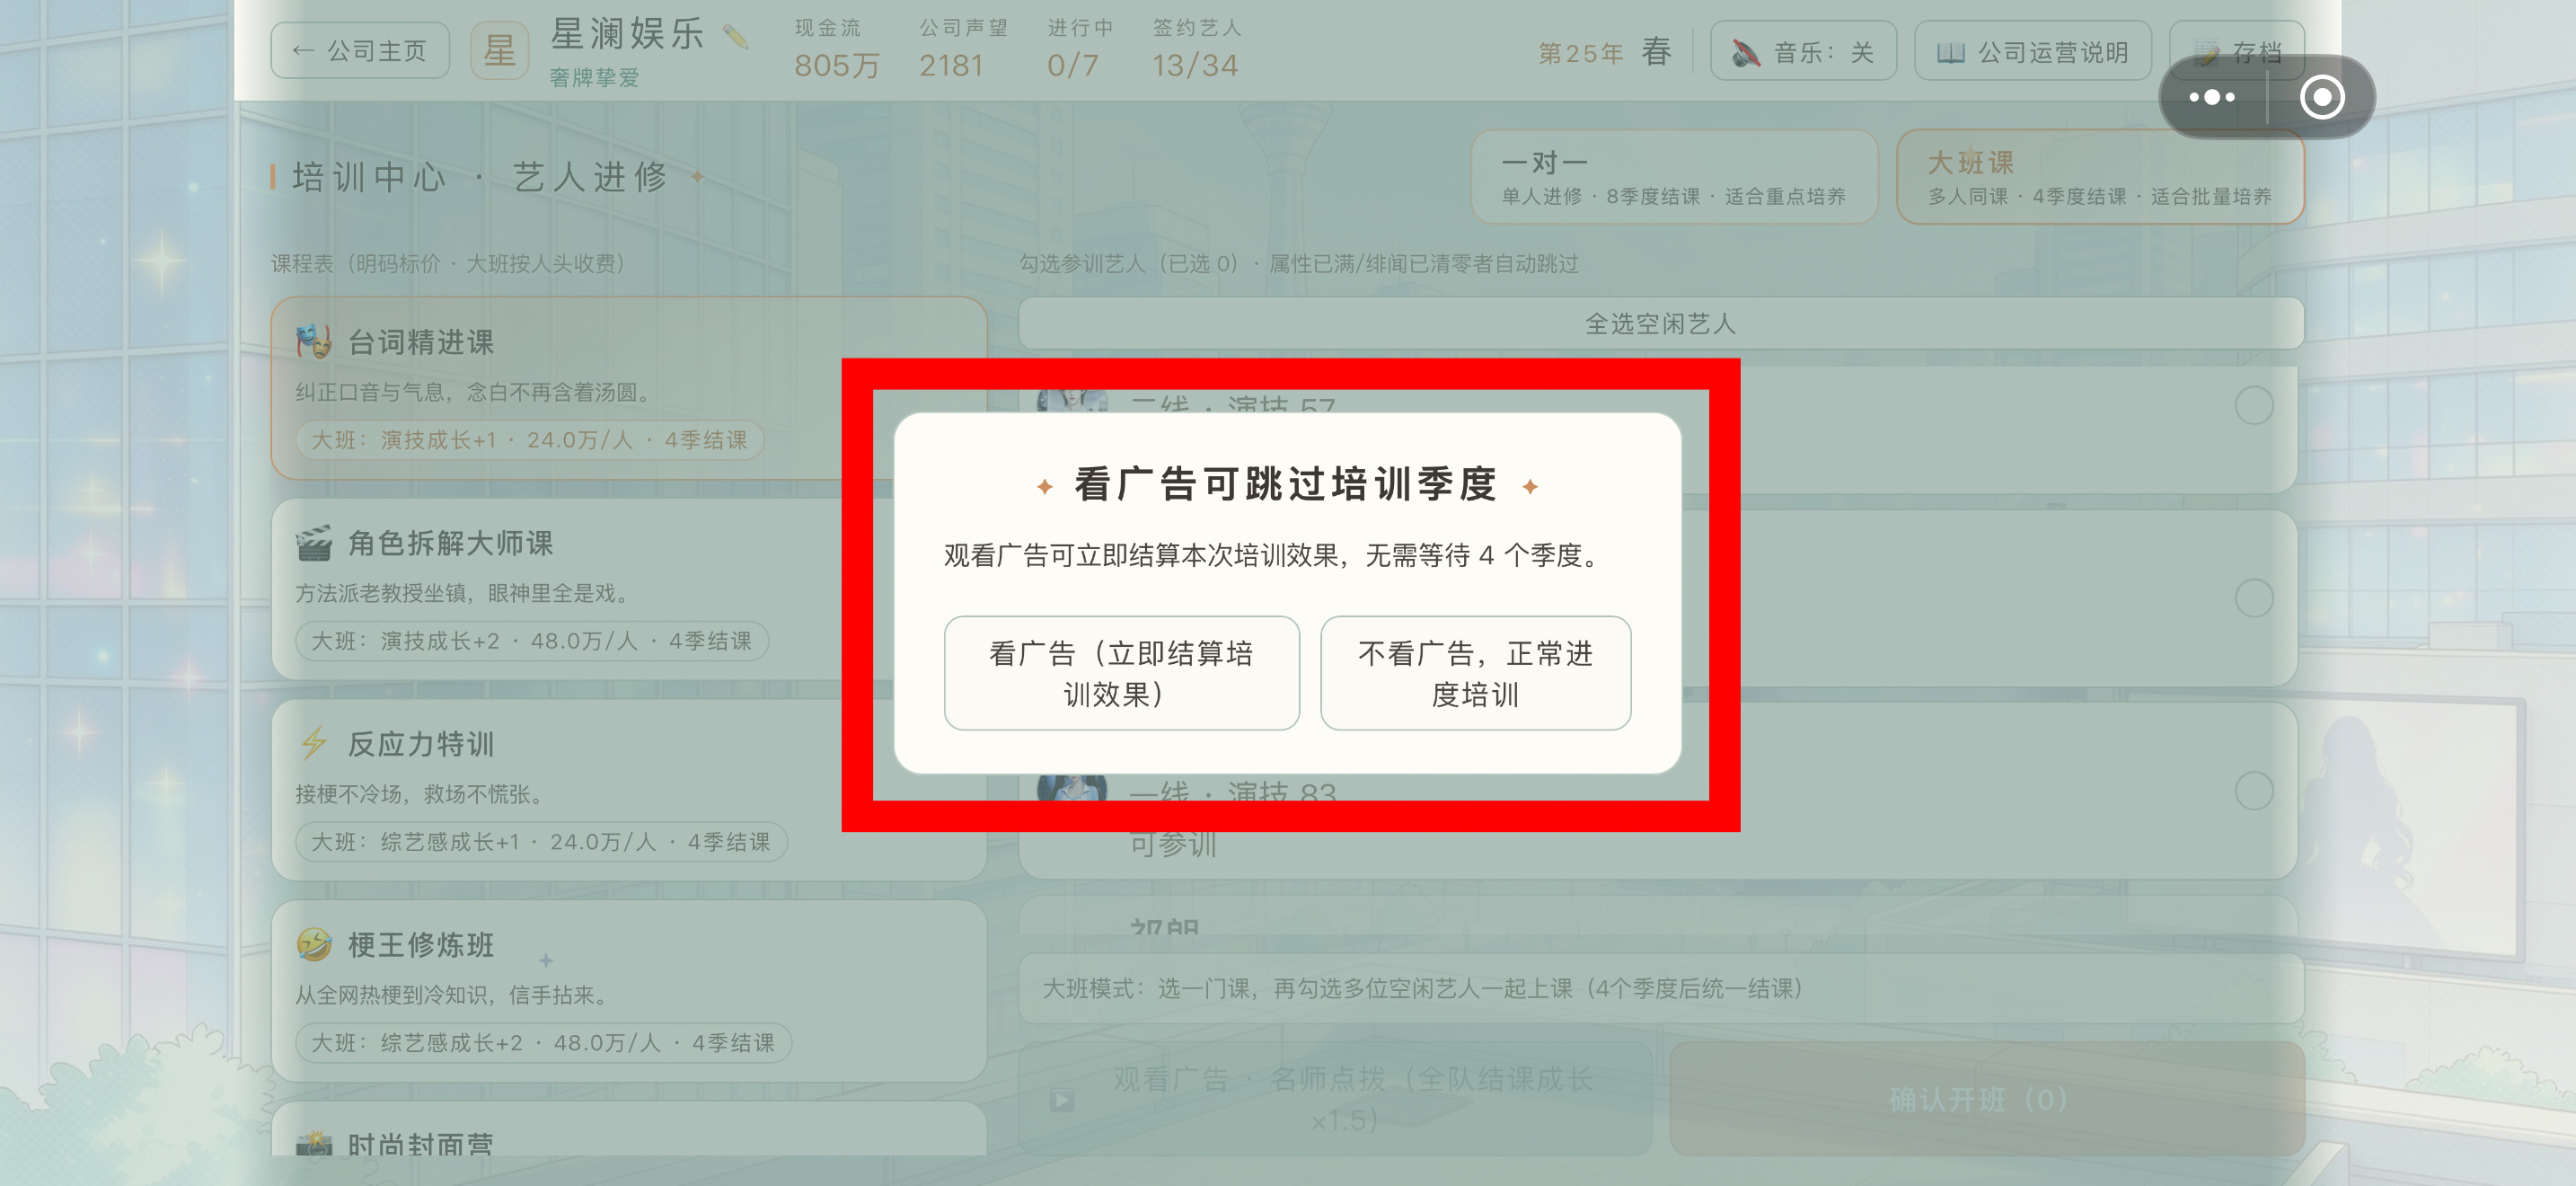This screenshot has height=1186, width=2576.
Task: Edit company name with pencil icon
Action: [x=736, y=37]
